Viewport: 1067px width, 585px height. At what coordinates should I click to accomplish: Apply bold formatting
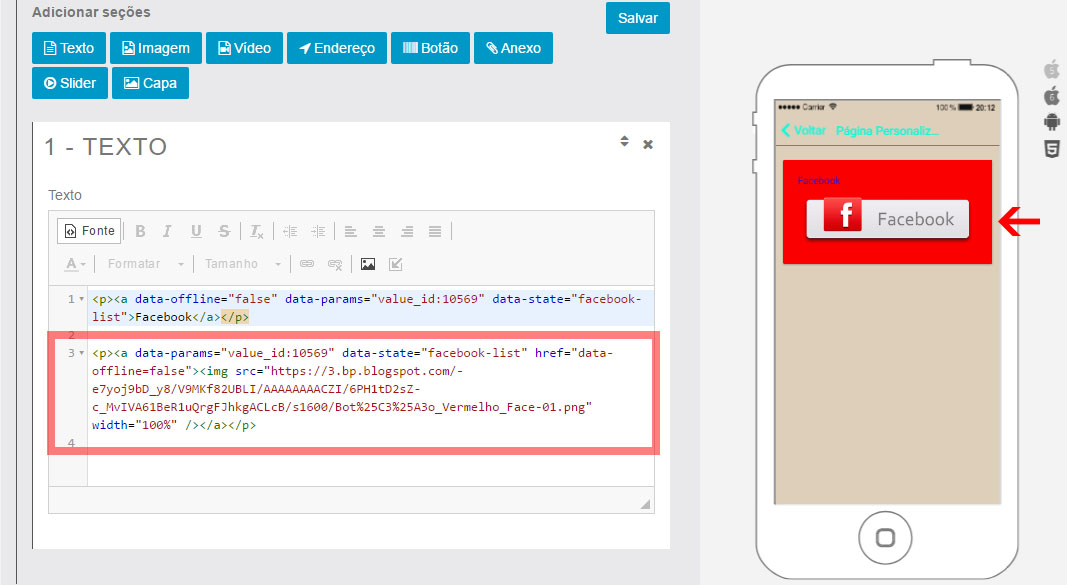click(x=140, y=231)
